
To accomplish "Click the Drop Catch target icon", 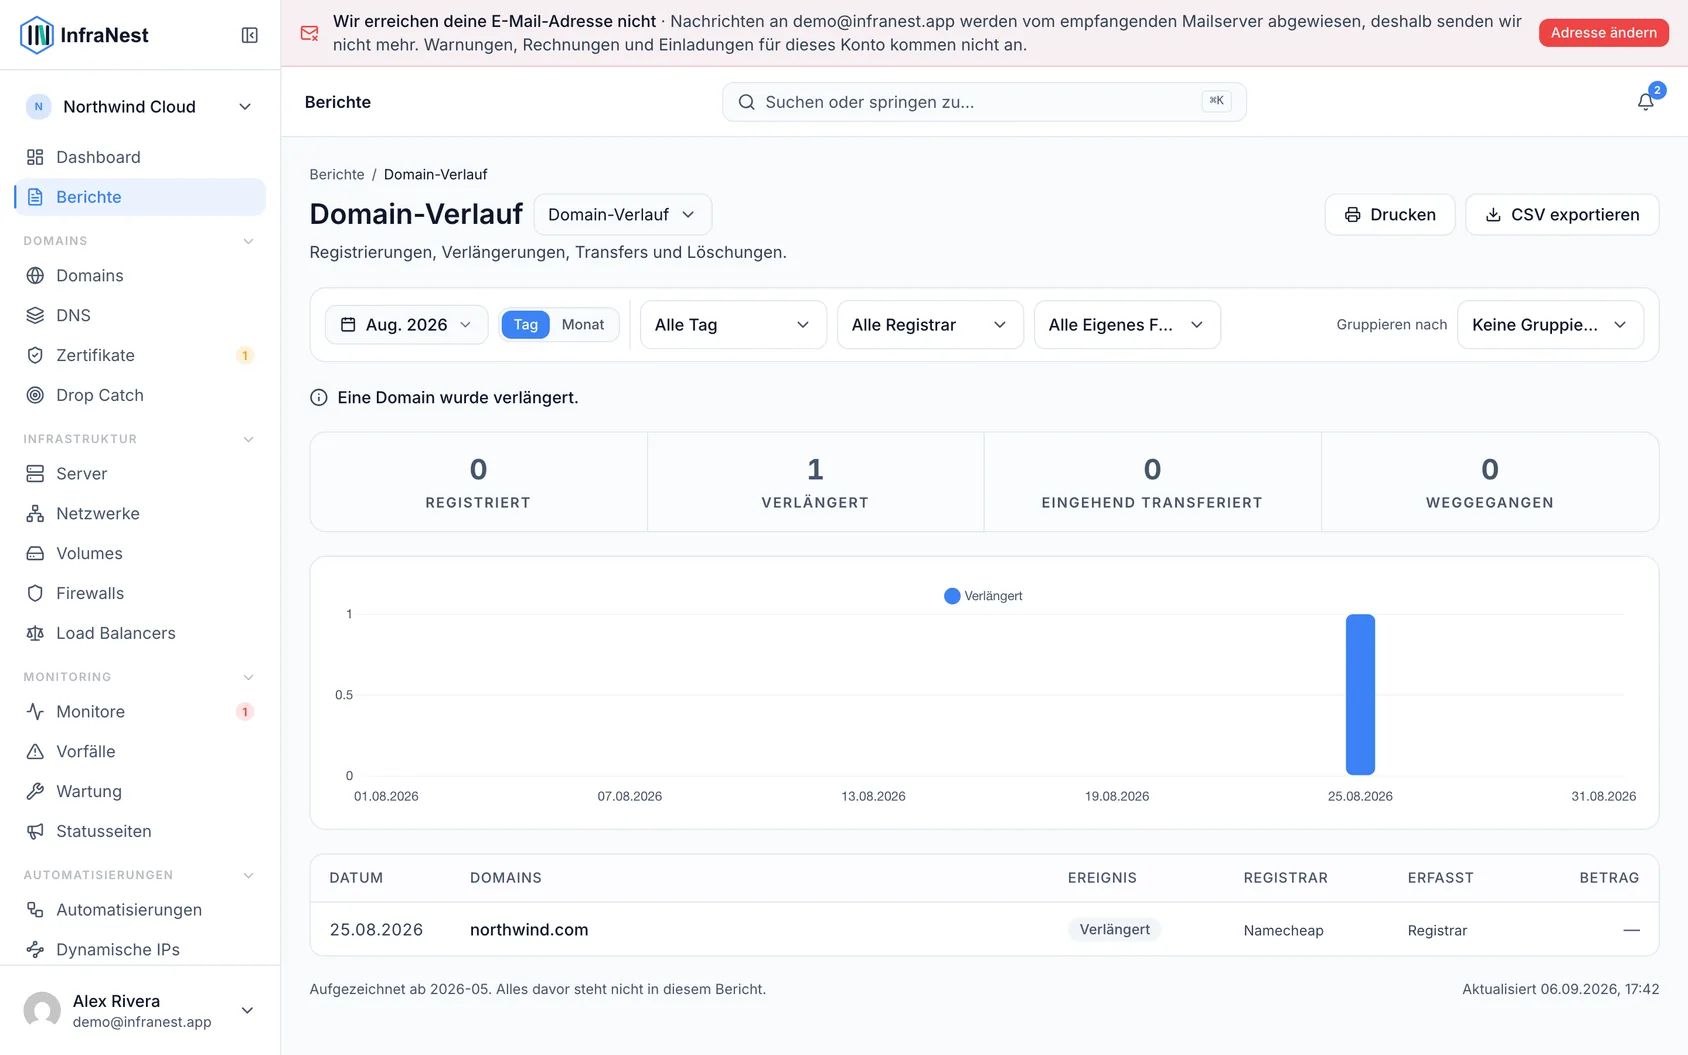I will point(35,395).
